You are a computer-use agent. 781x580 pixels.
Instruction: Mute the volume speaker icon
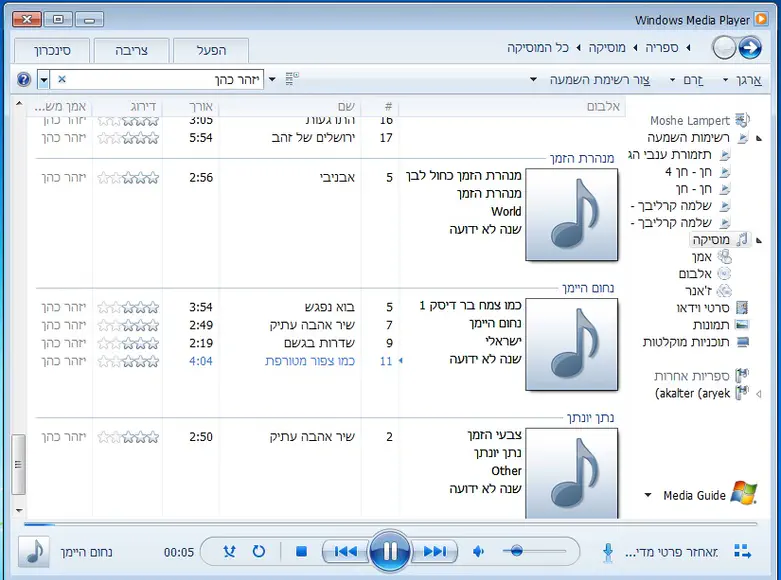[479, 551]
